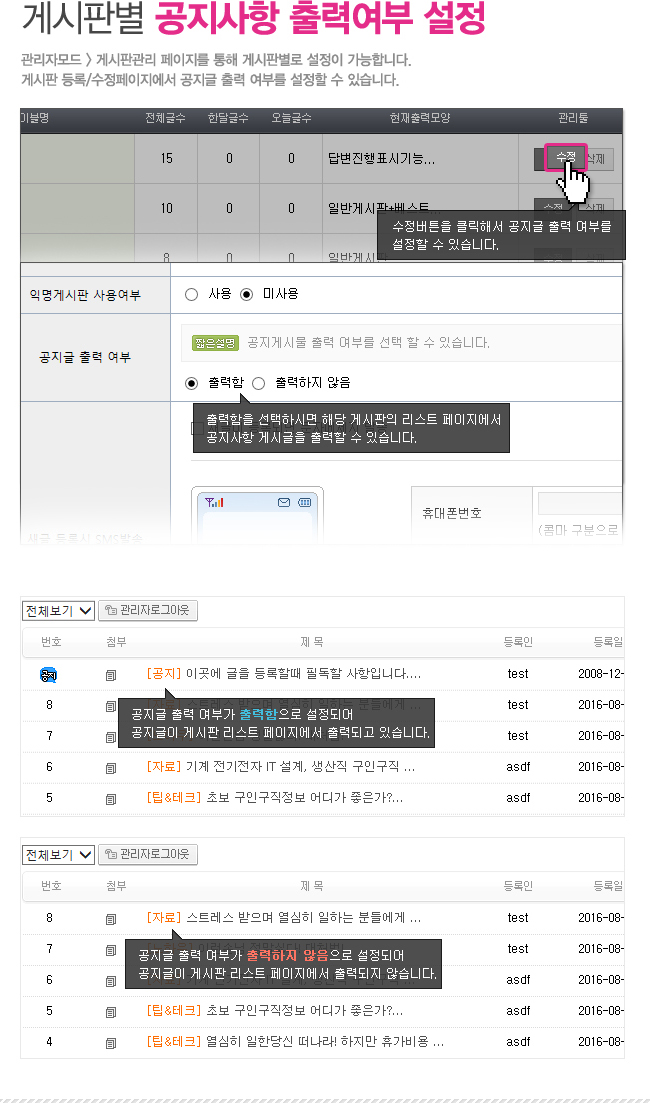Screen dimensions: 650x1104
Task: Open the post '이곳에 글을 등록할때 필독할 사항입니다....'
Action: coord(304,674)
